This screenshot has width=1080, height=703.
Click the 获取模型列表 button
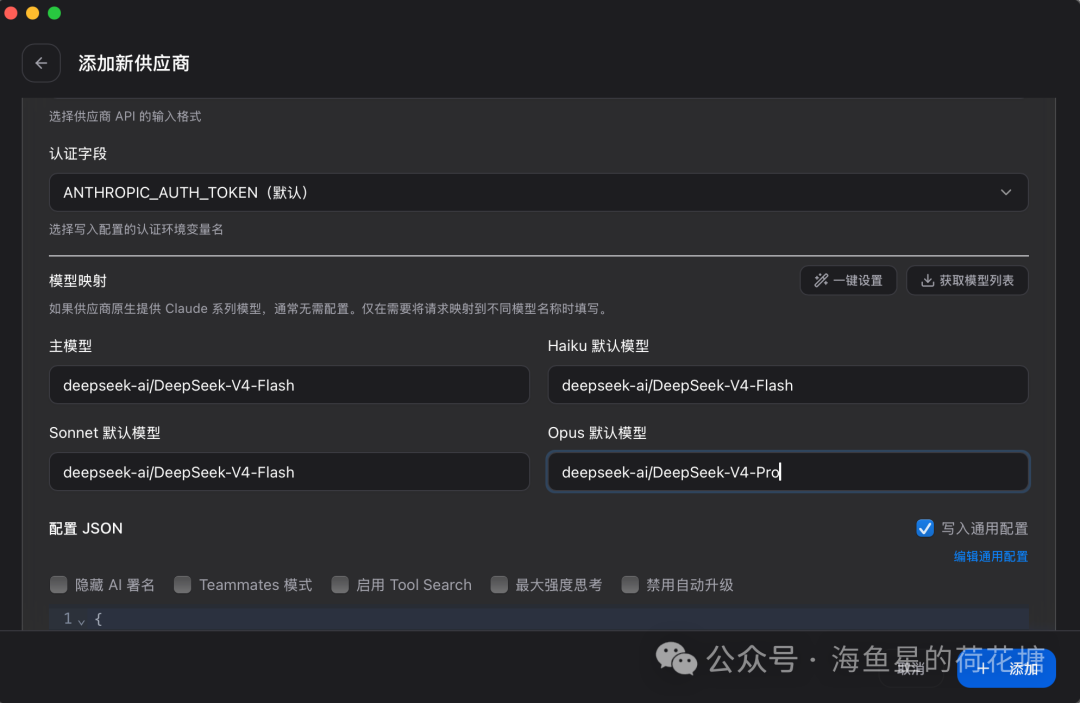point(967,280)
